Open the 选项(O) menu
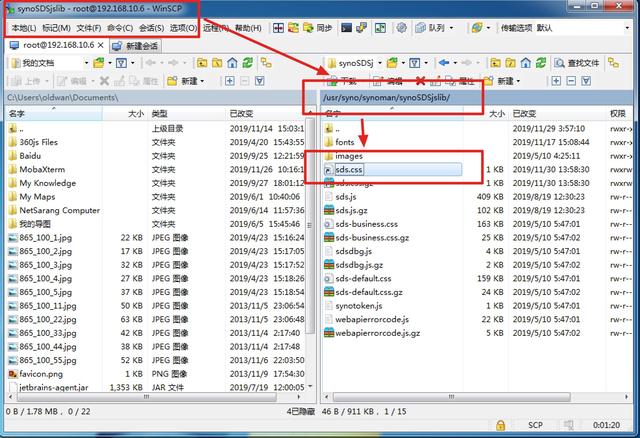Image resolution: width=640 pixels, height=438 pixels. click(183, 28)
